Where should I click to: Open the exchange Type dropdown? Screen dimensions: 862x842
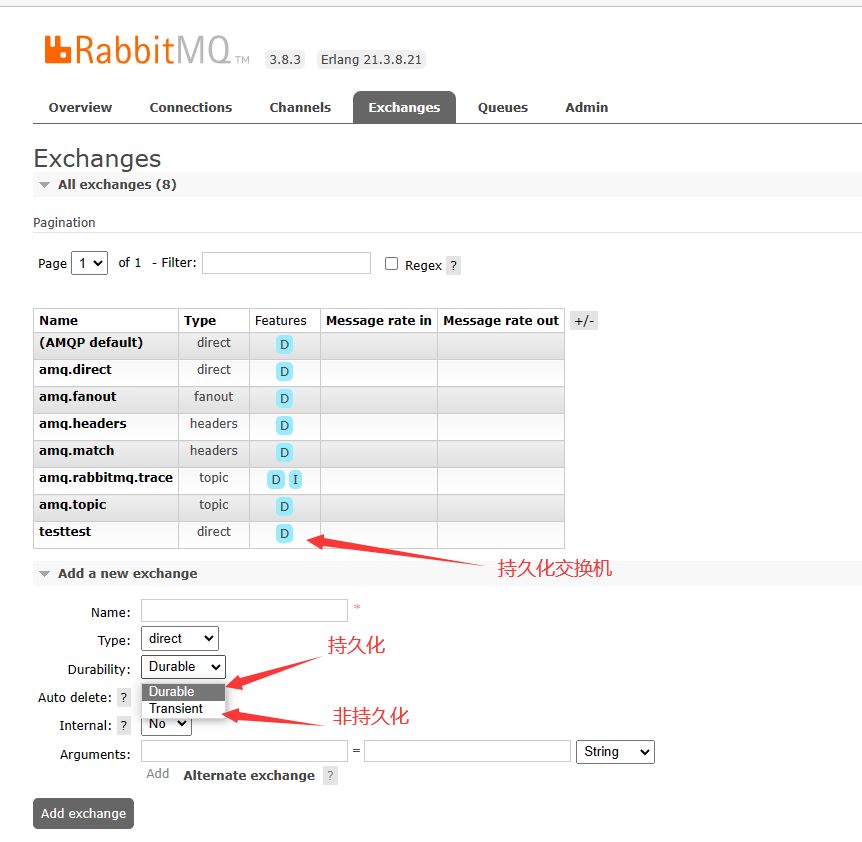click(180, 639)
